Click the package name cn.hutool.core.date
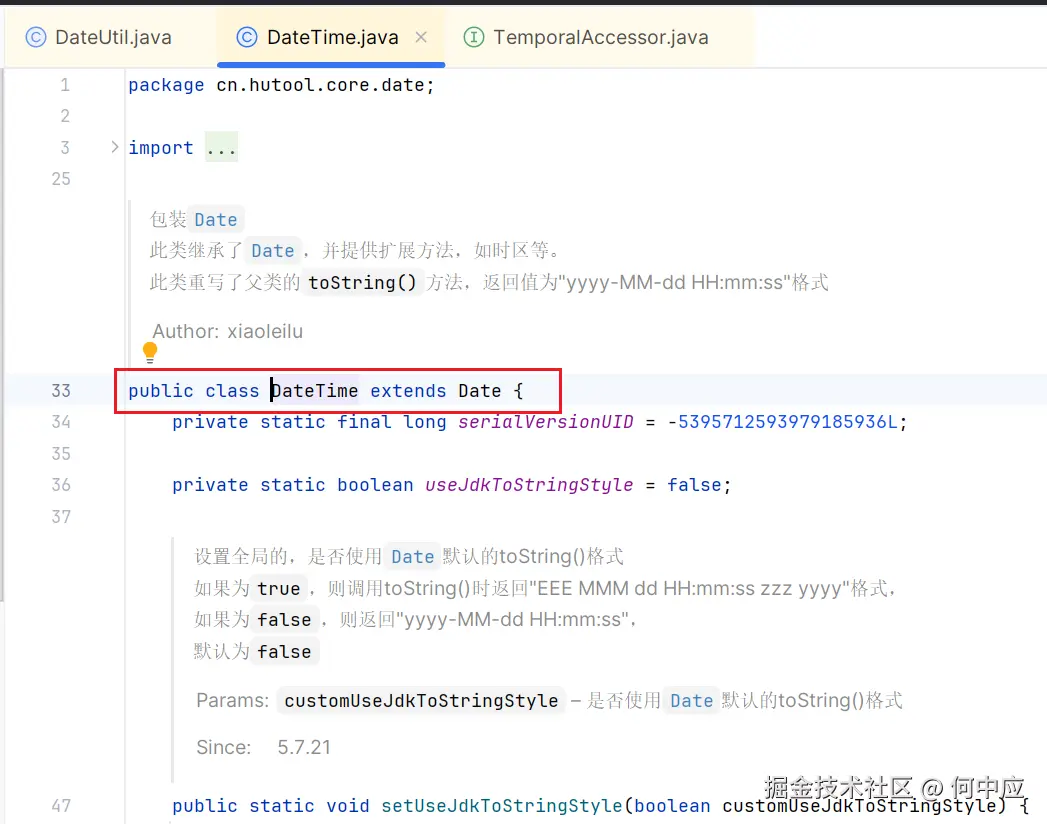 [x=320, y=85]
